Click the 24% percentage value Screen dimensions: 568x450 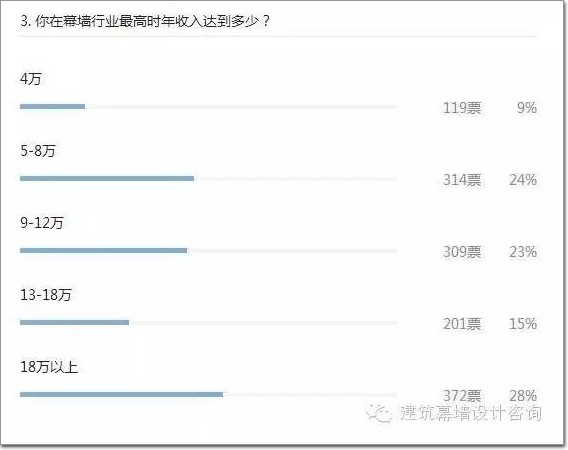click(x=523, y=180)
